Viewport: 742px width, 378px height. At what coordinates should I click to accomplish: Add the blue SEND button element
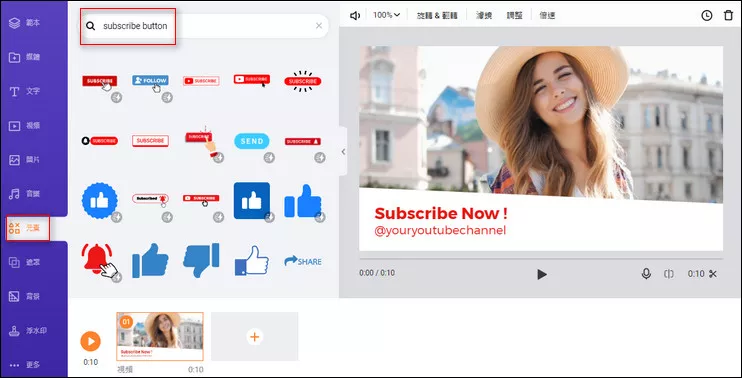tap(252, 141)
